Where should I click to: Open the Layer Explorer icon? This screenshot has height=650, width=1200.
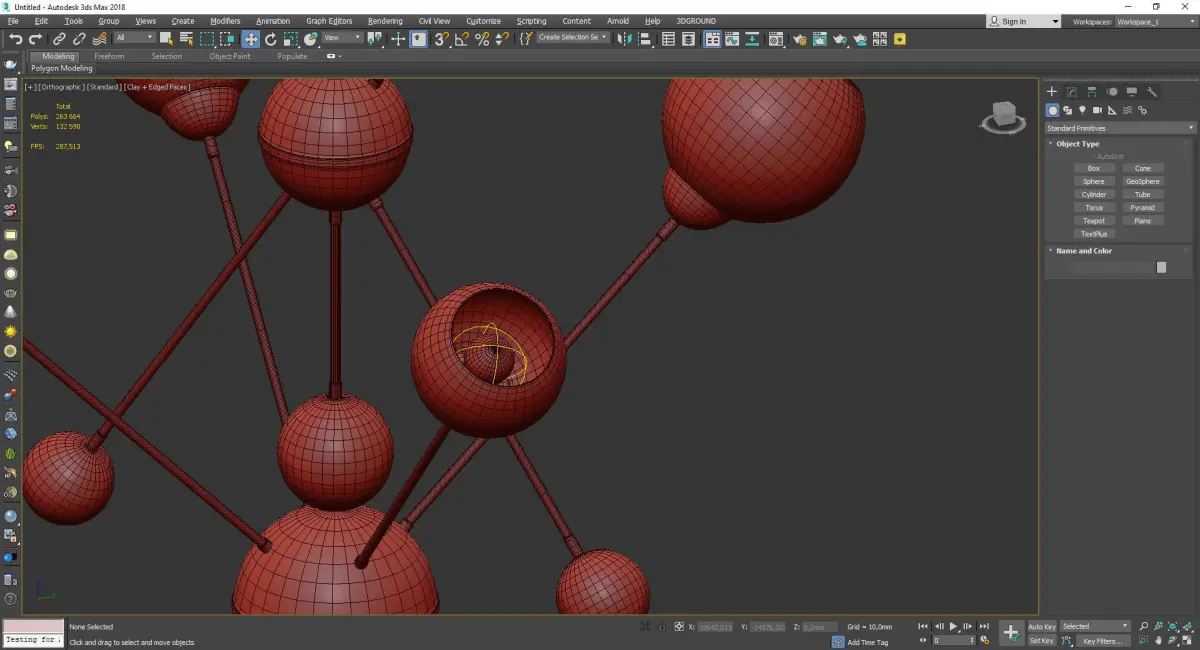(688, 39)
